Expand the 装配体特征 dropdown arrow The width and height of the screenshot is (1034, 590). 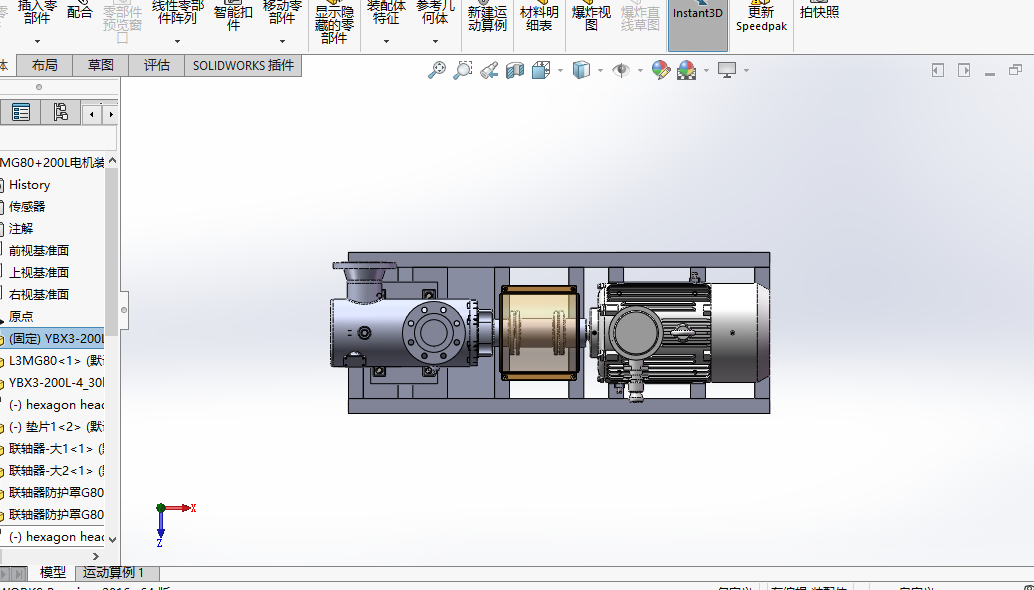point(386,42)
